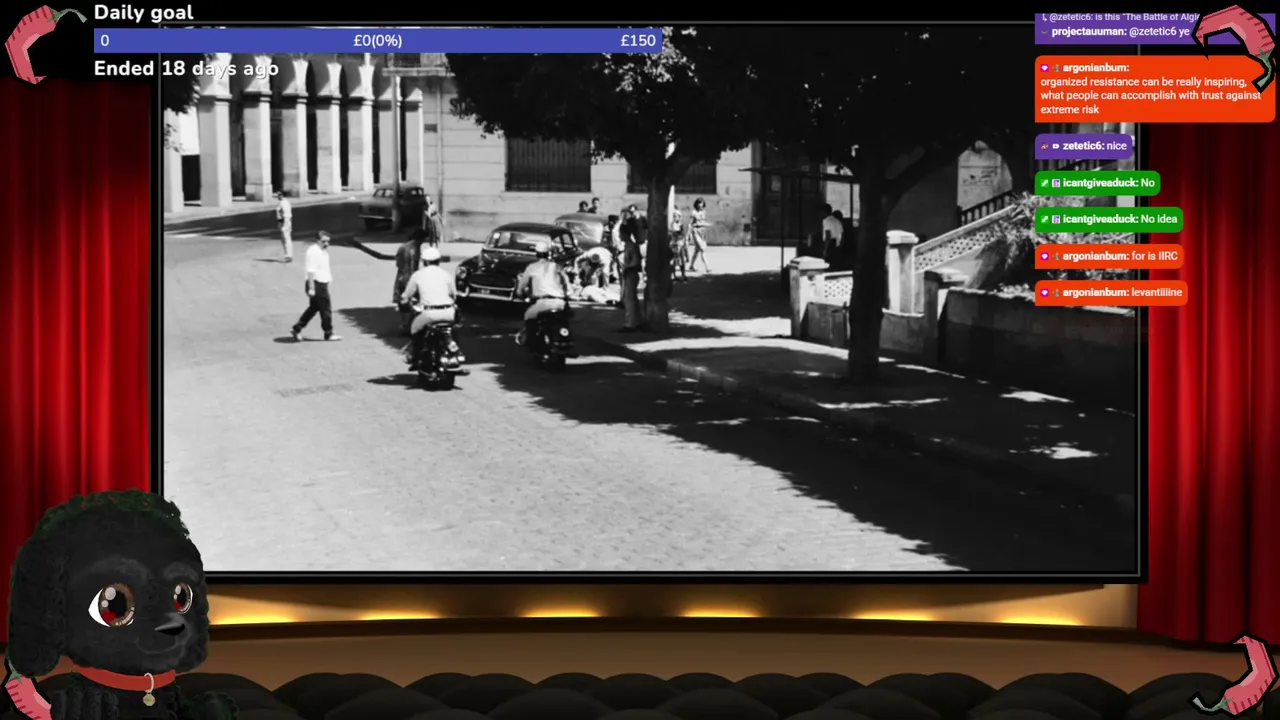Click the '£150' goal target amount
The width and height of the screenshot is (1280, 720).
pos(638,41)
